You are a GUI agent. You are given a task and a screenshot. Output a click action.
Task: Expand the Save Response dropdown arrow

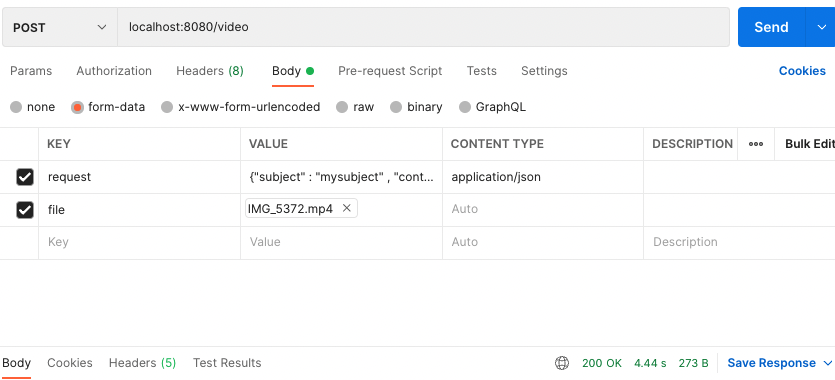click(x=828, y=363)
